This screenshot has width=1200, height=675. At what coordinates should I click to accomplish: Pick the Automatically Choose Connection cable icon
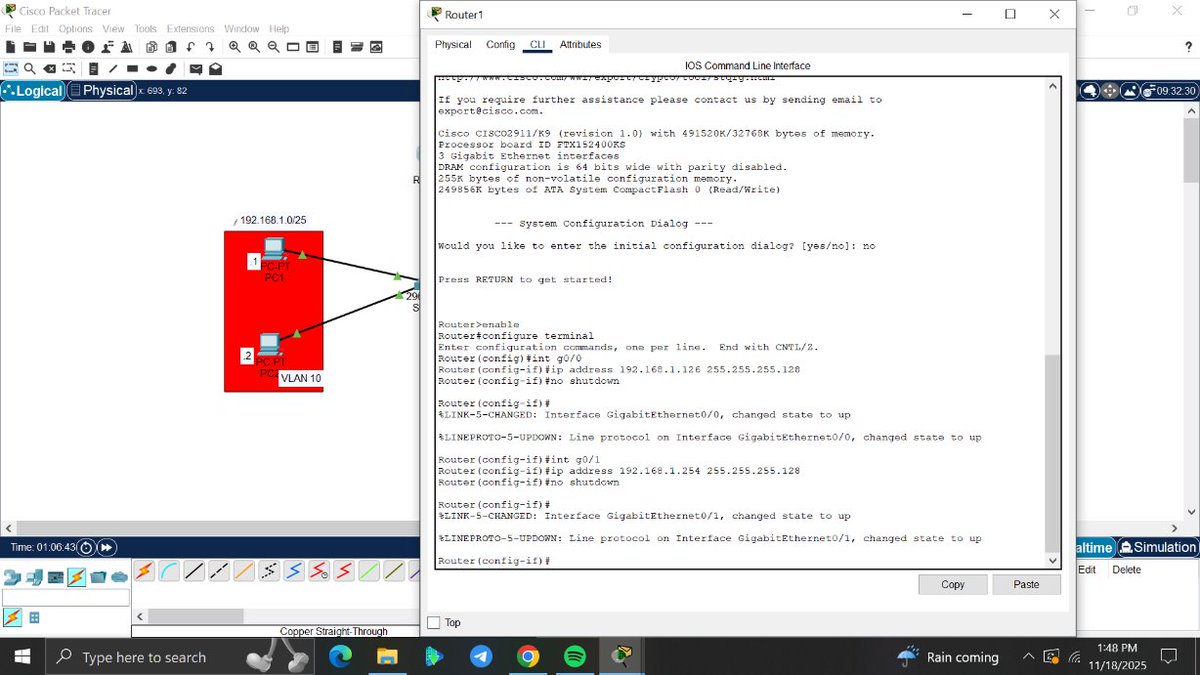click(x=144, y=571)
